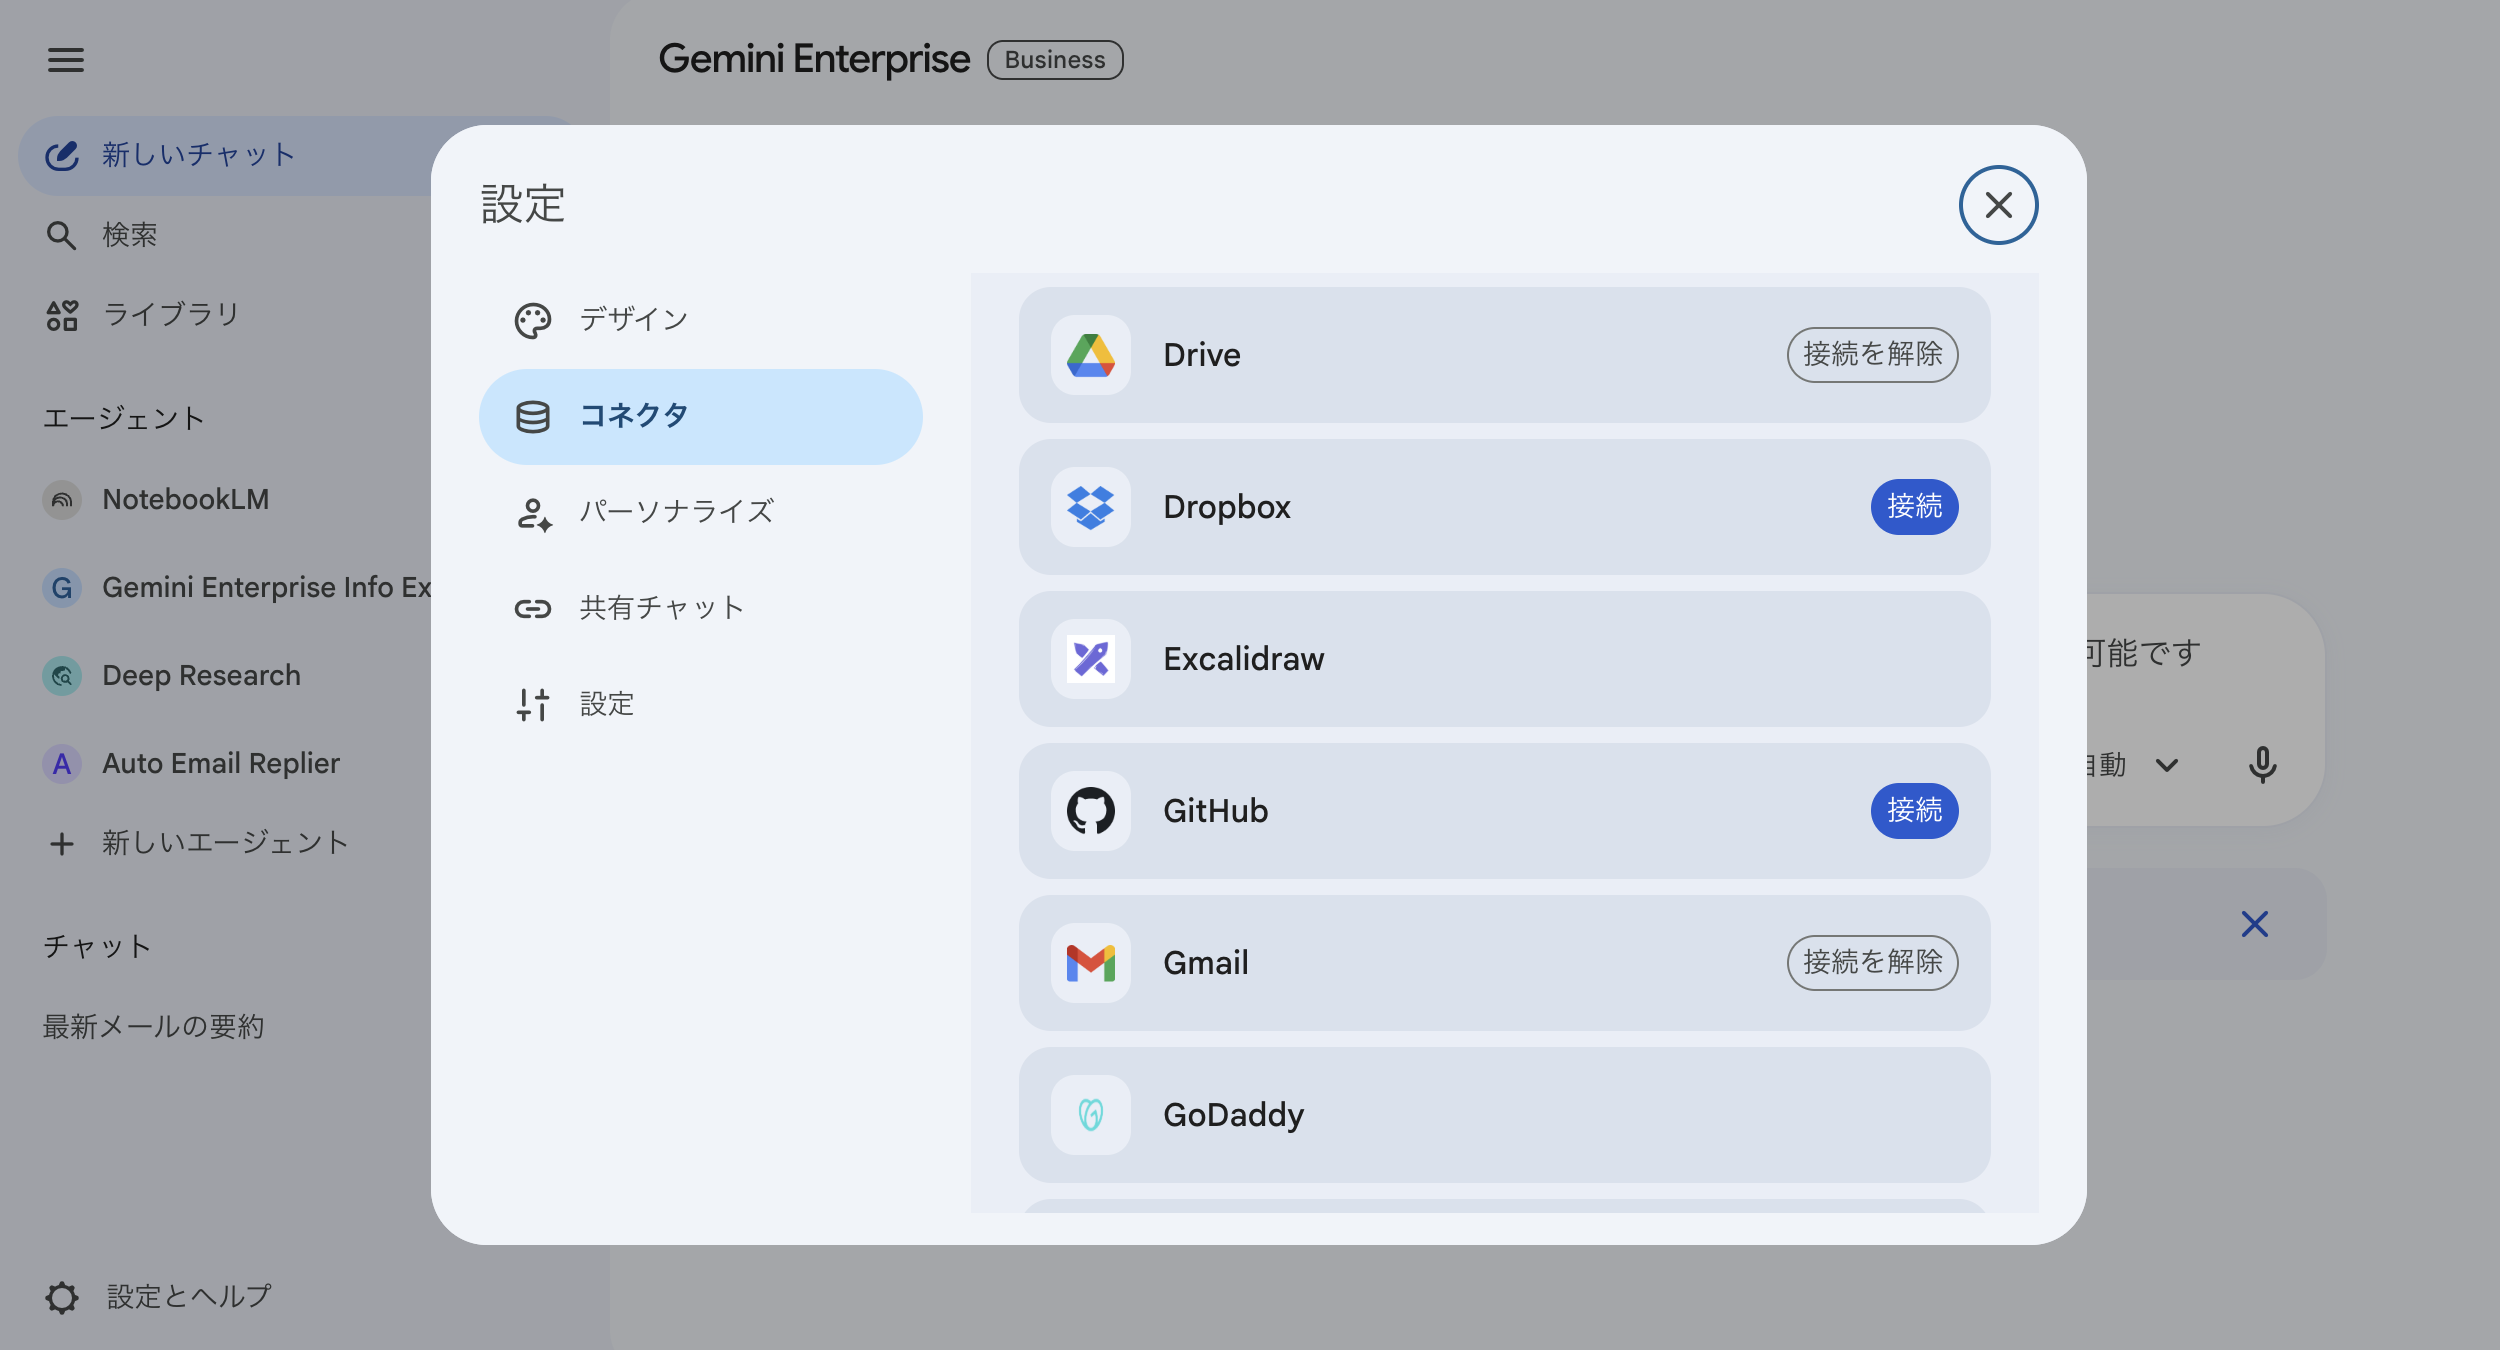This screenshot has height=1350, width=2500.
Task: Click the GoDaddy connector row
Action: pos(1504,1115)
